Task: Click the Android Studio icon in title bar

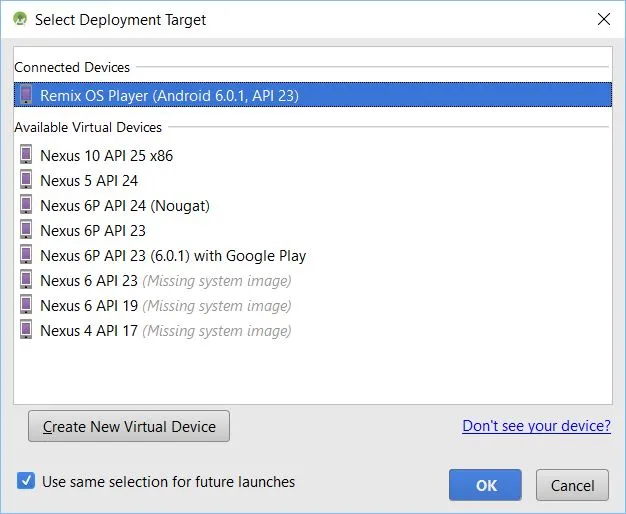Action: tap(20, 19)
